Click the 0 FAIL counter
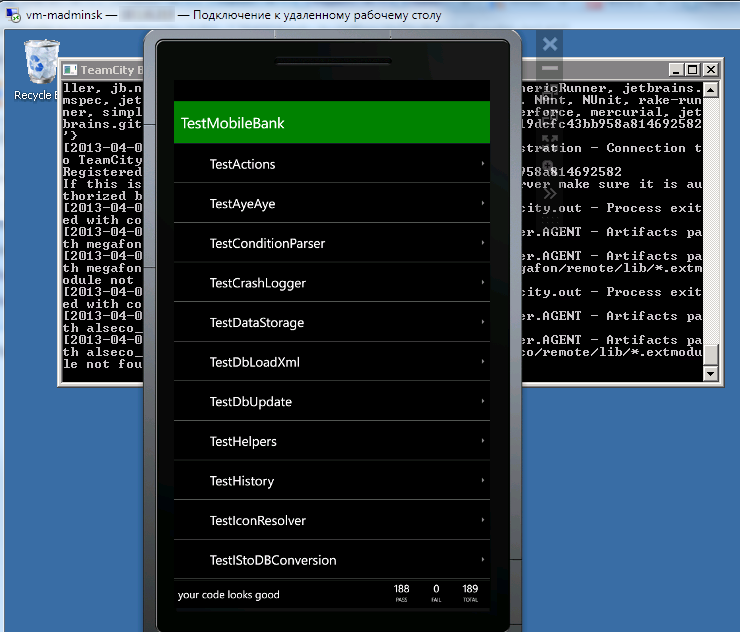The width and height of the screenshot is (740, 632). (436, 593)
